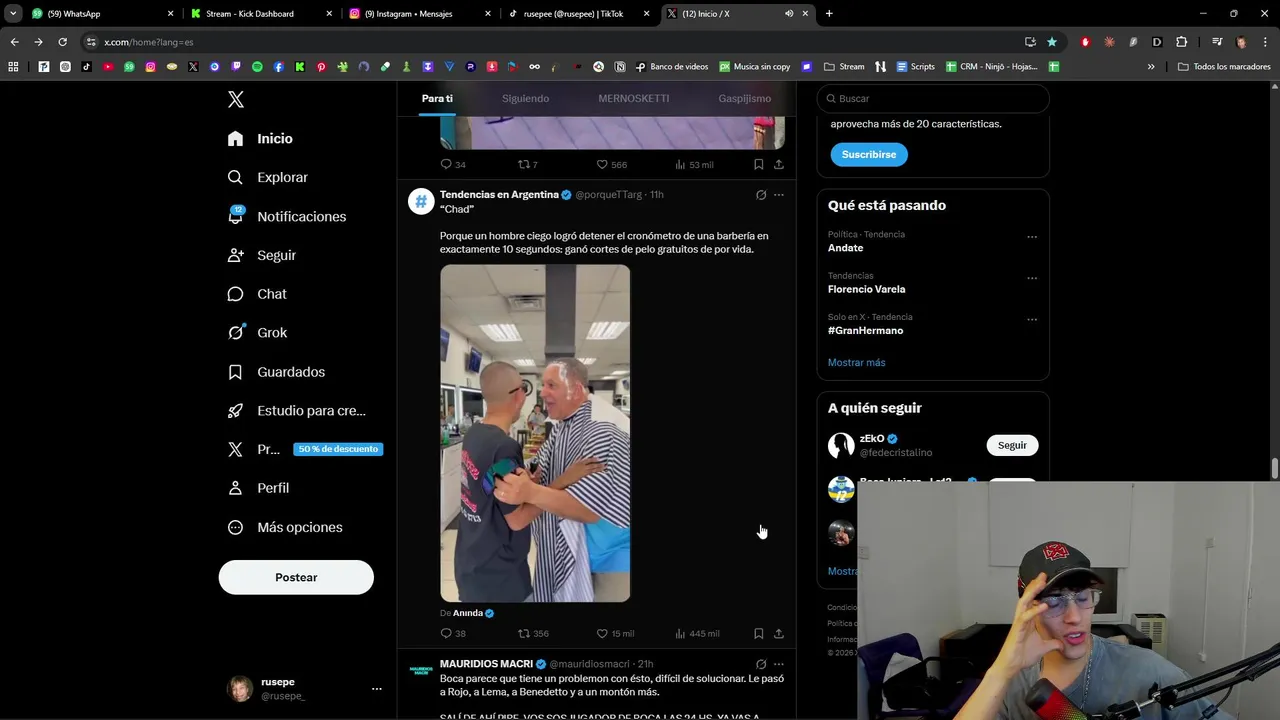Open options for Florencio Varela trend
The width and height of the screenshot is (1280, 720).
pyautogui.click(x=1032, y=278)
